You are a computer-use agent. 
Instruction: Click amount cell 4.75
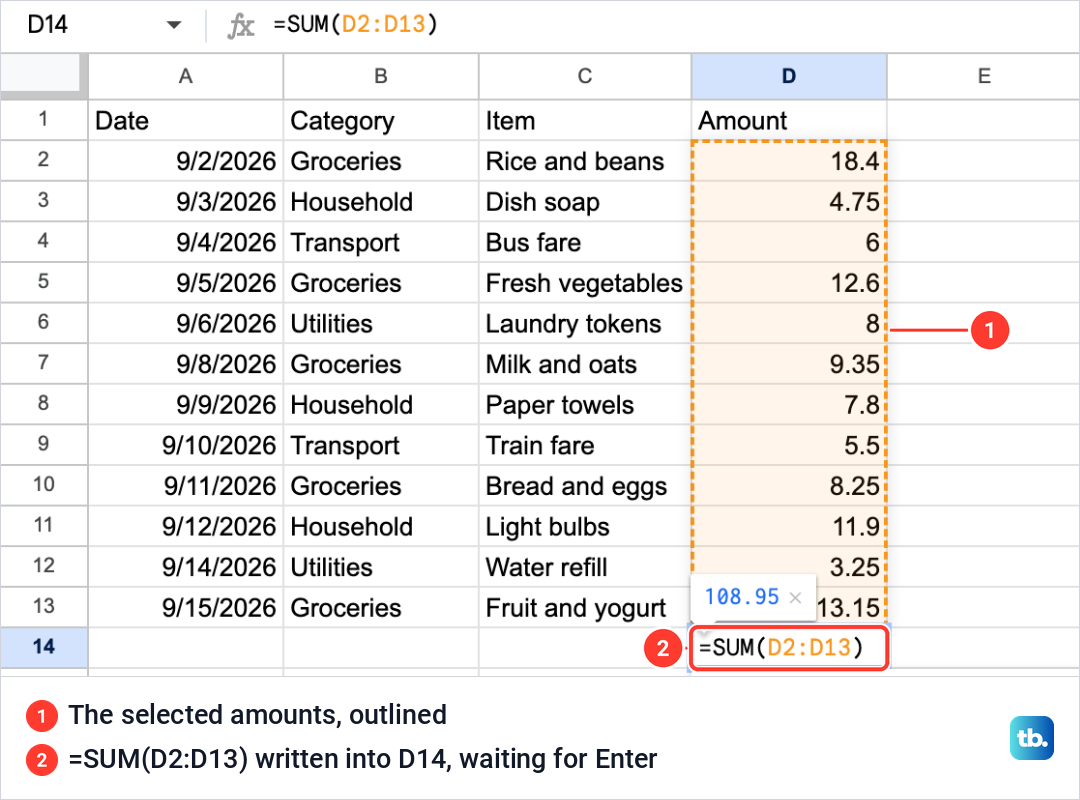pyautogui.click(x=789, y=202)
